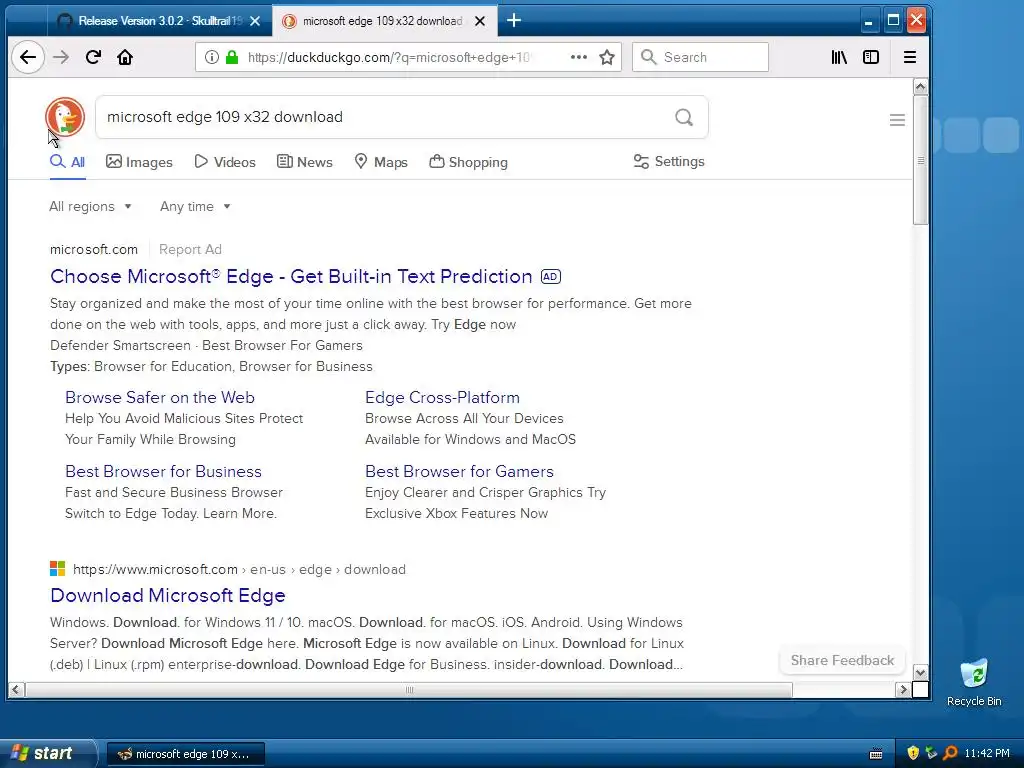Screen dimensions: 1024x768
Task: Expand the All regions dropdown
Action: click(91, 206)
